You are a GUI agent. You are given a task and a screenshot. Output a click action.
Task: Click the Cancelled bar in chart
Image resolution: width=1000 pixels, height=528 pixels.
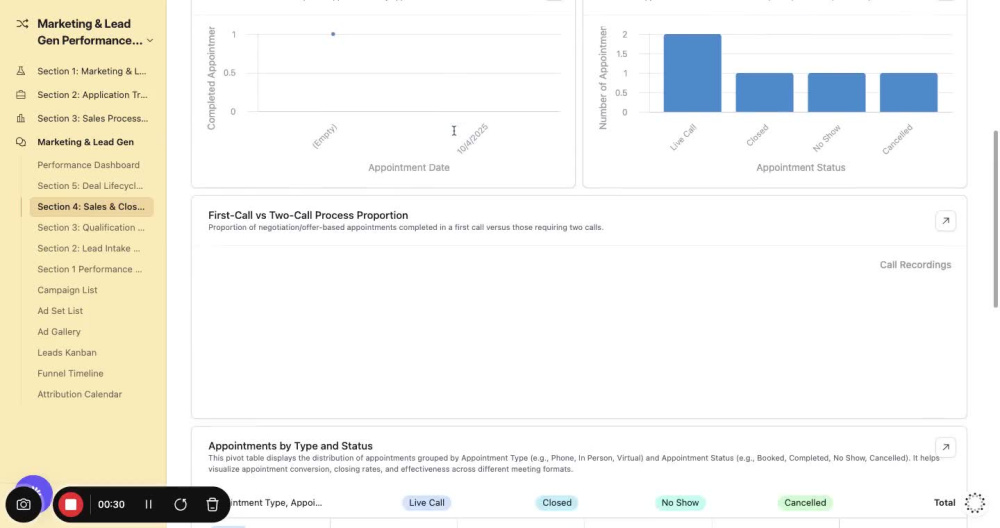tap(909, 92)
